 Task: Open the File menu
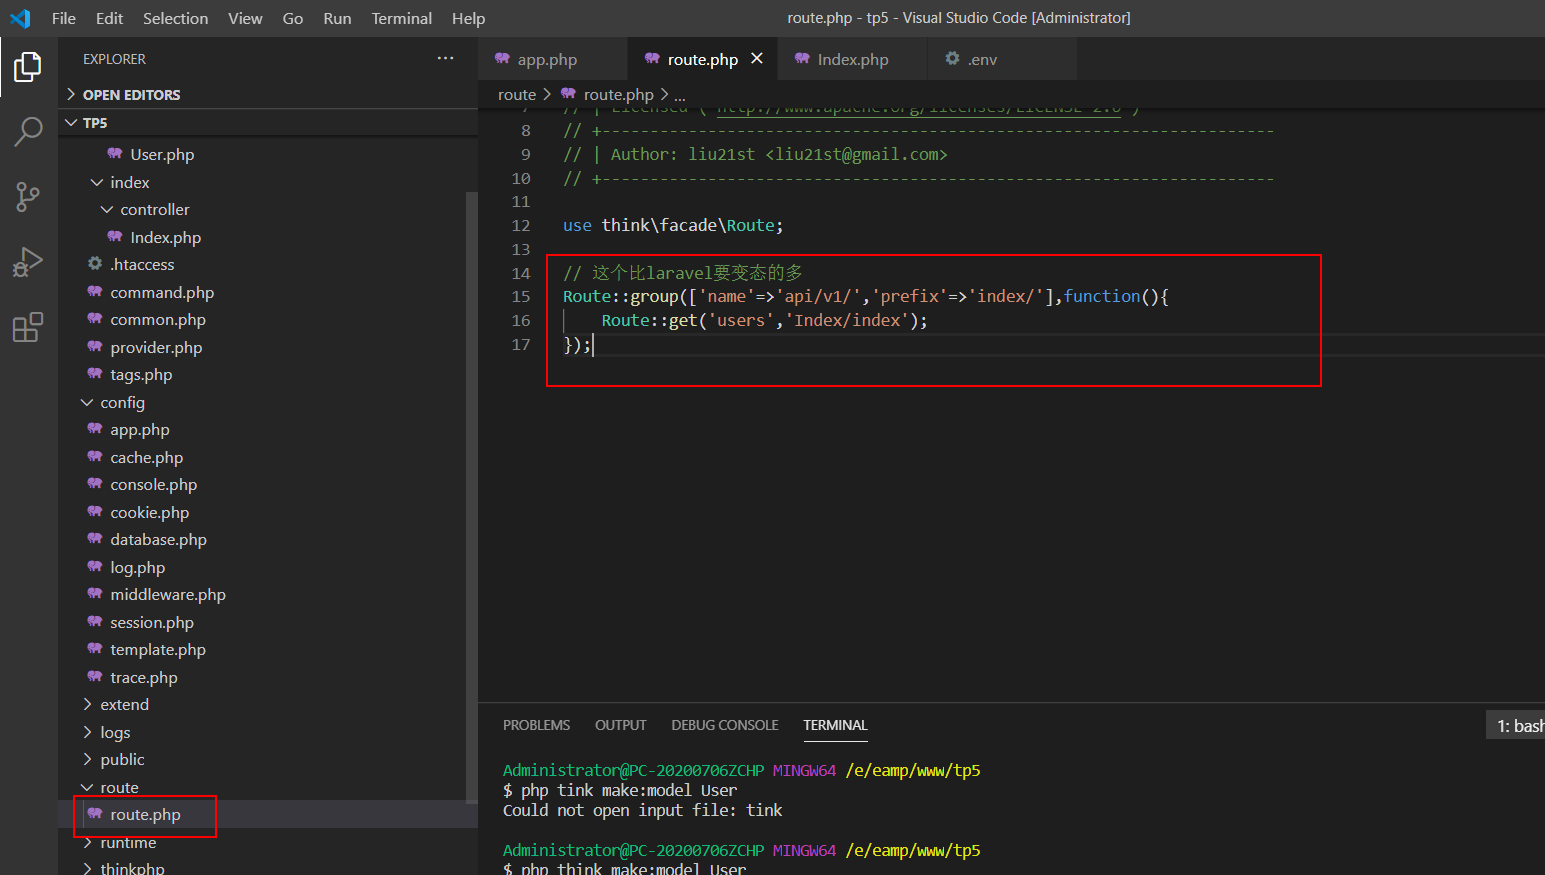tap(64, 18)
